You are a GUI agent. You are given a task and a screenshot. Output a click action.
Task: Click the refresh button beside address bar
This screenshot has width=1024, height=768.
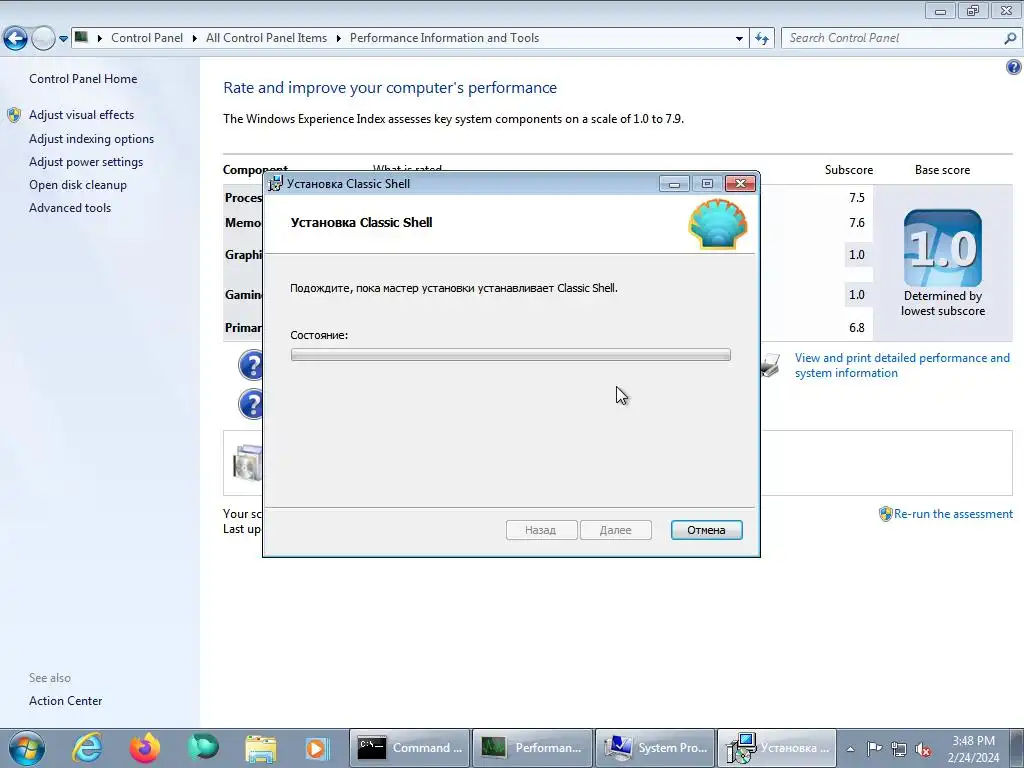pos(762,39)
